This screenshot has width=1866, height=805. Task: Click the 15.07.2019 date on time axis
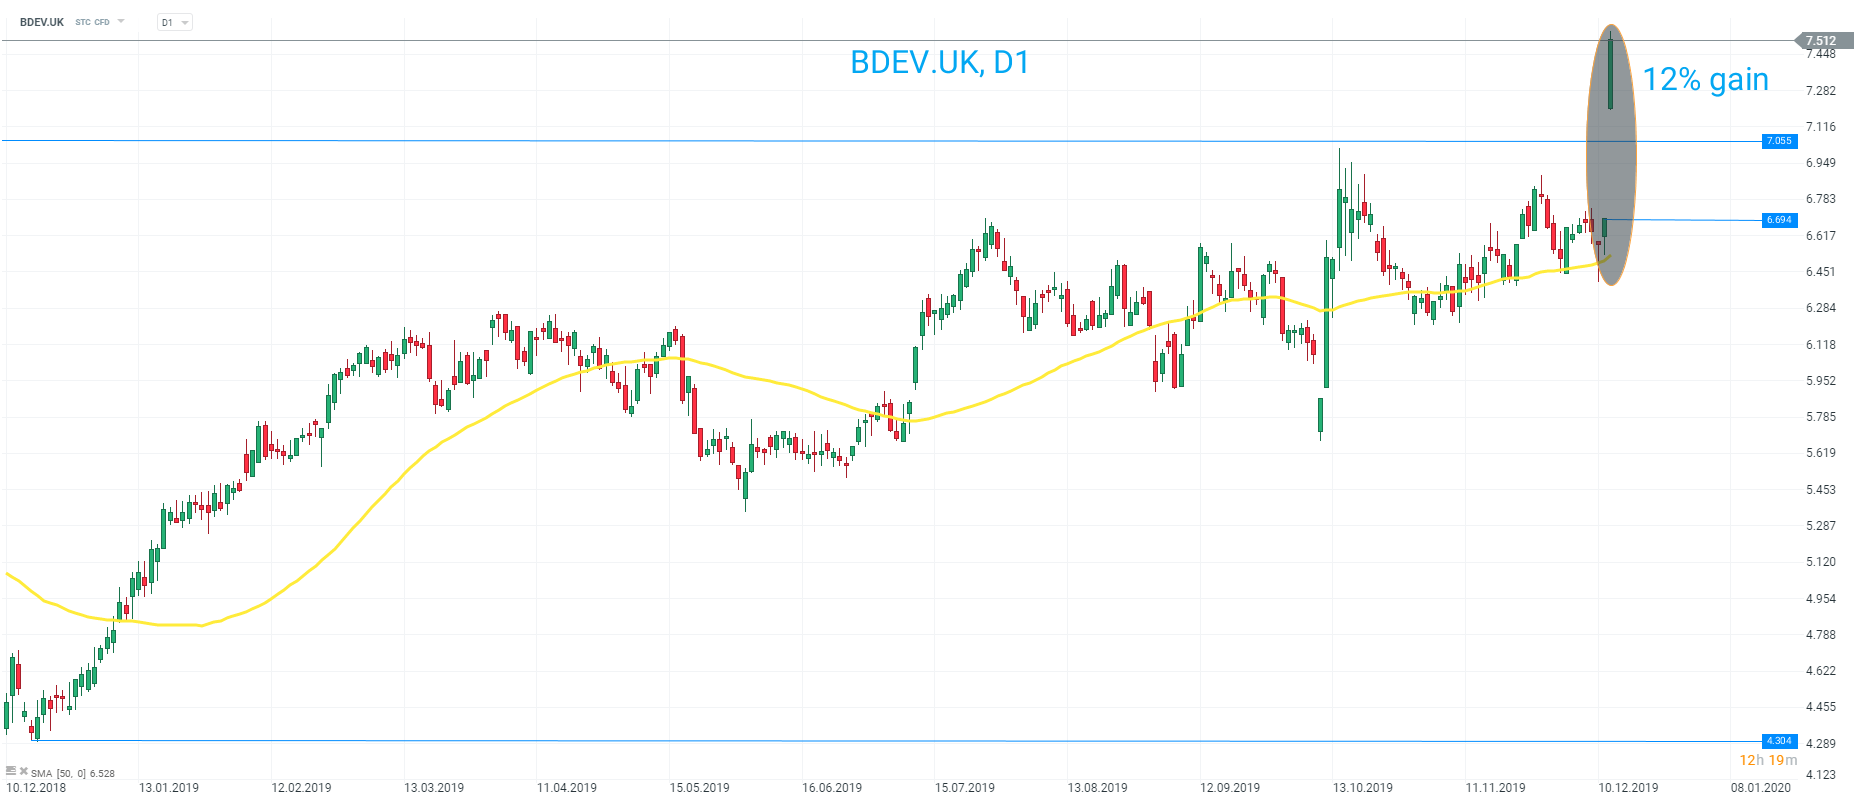(965, 788)
